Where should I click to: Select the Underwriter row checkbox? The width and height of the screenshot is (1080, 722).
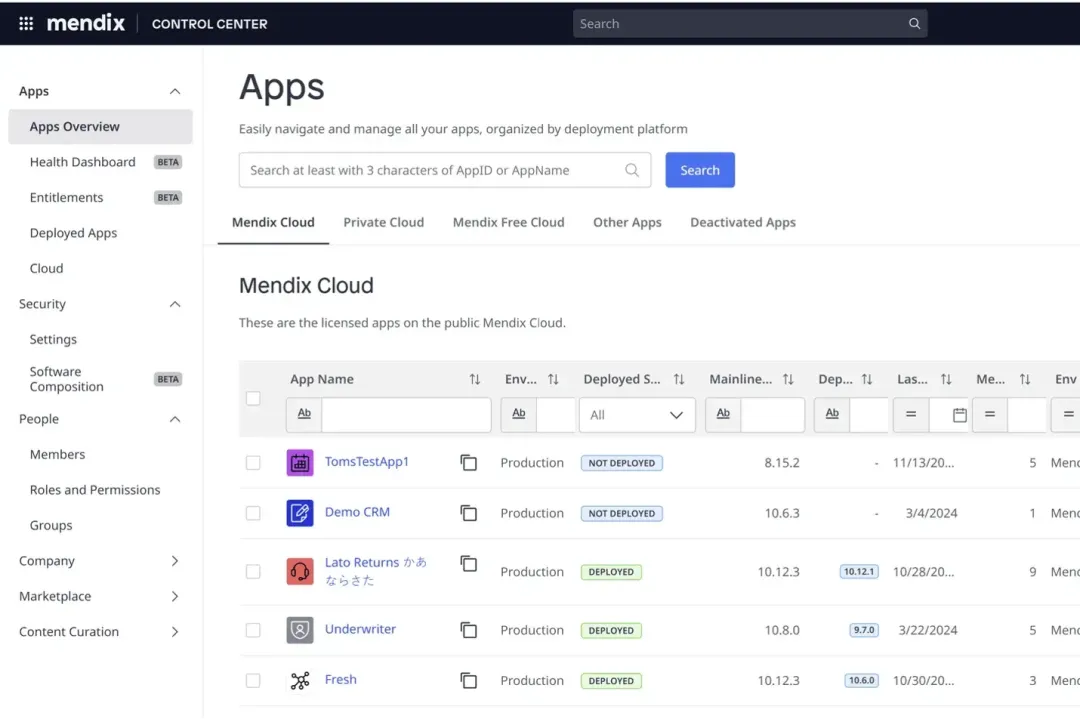coord(253,630)
